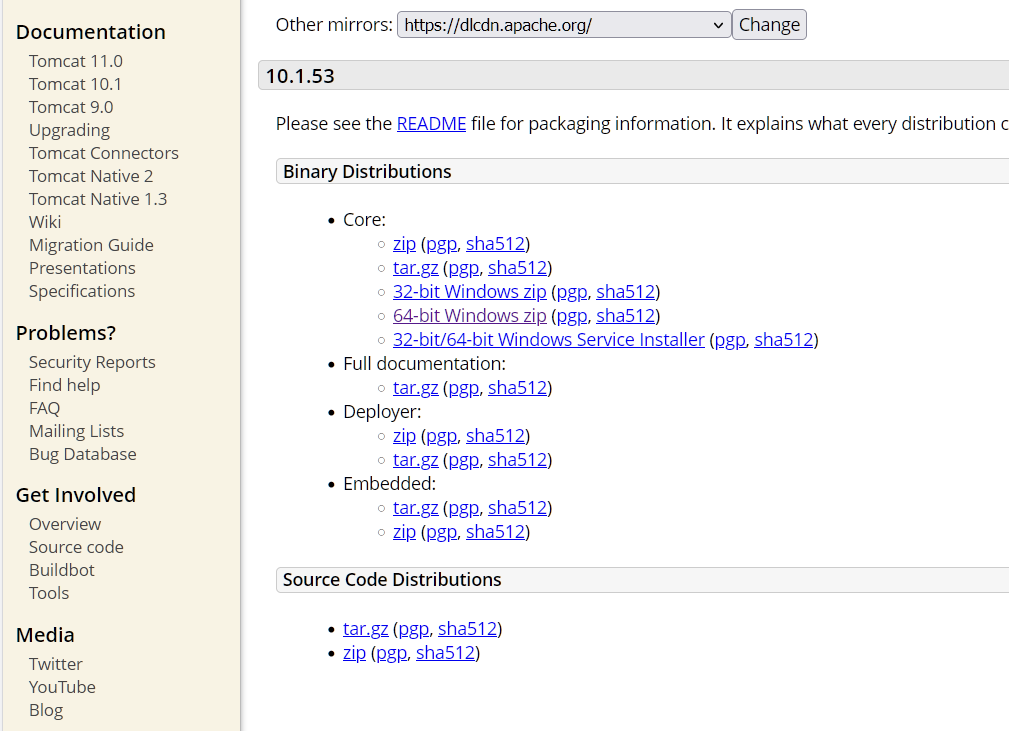Open pgp for 32-bit Windows zip

tap(572, 291)
